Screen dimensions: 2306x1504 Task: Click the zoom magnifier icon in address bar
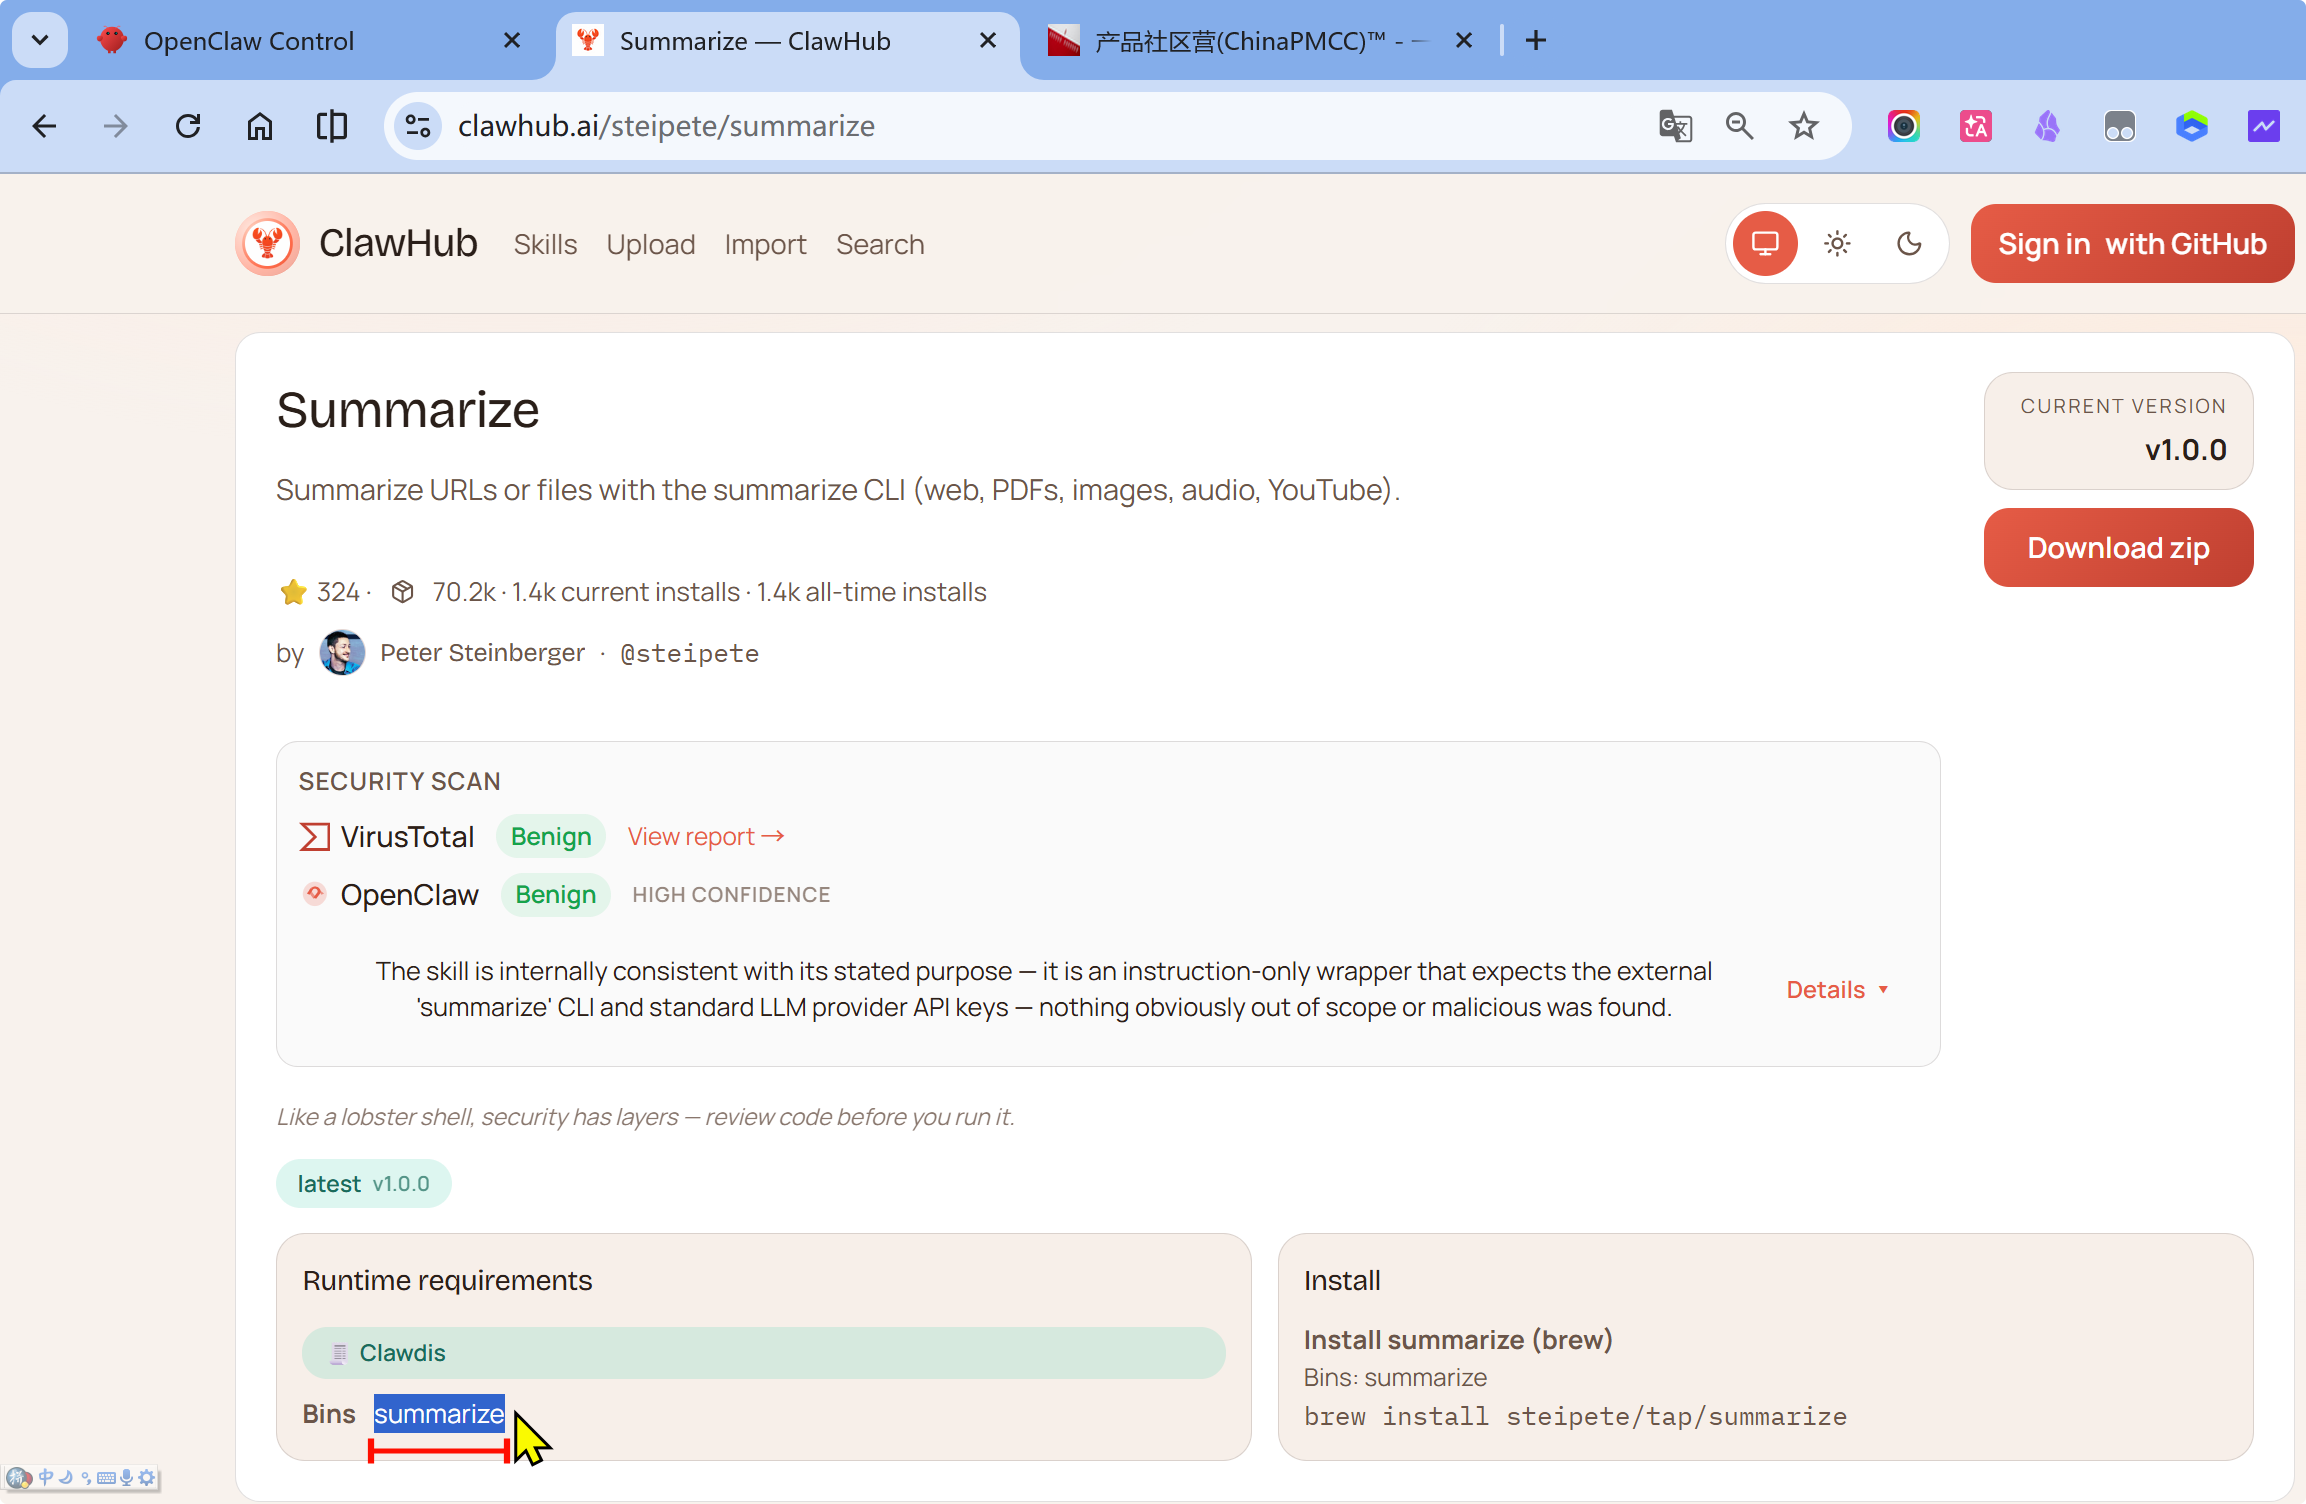coord(1739,126)
